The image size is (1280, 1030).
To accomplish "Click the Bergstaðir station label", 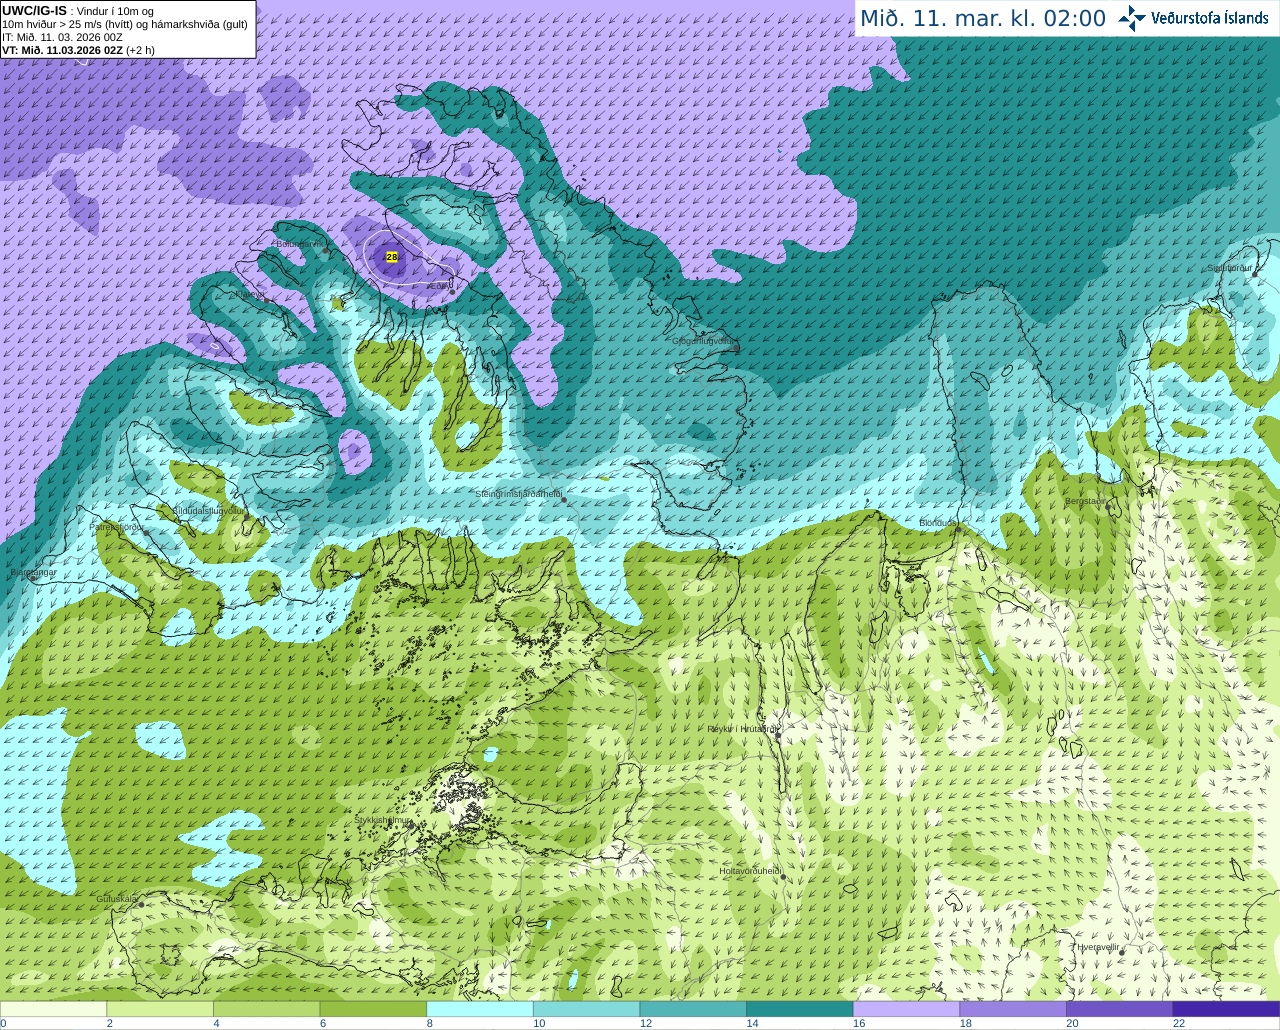I will tap(1086, 500).
